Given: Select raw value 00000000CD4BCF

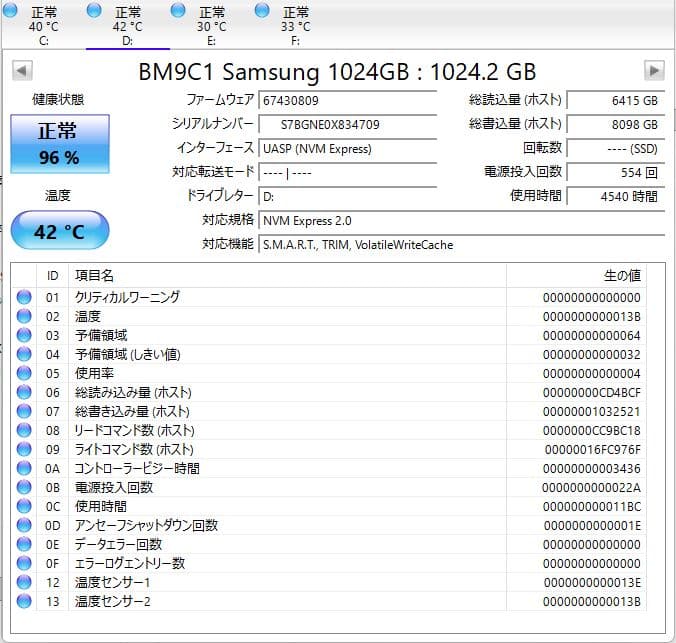Looking at the screenshot, I should coord(592,392).
